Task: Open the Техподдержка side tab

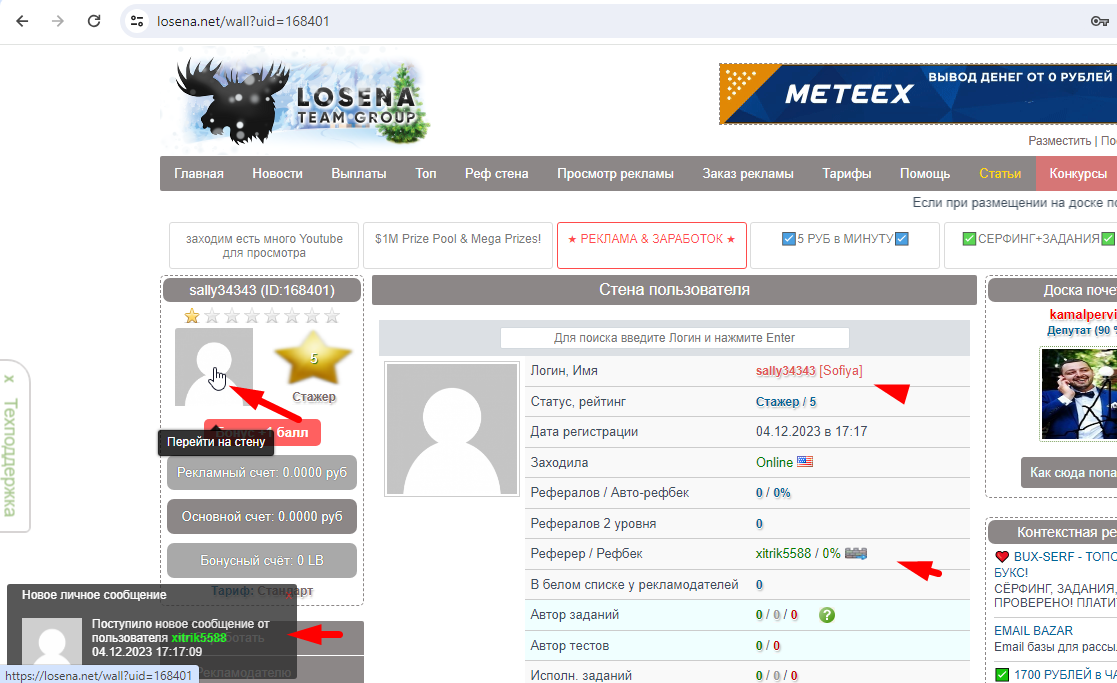Action: click(10, 457)
